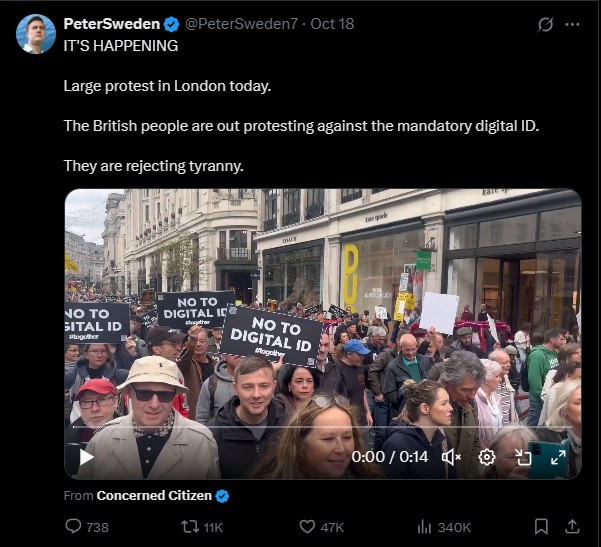The height and width of the screenshot is (547, 601).
Task: Expand video to fullscreen
Action: click(558, 457)
